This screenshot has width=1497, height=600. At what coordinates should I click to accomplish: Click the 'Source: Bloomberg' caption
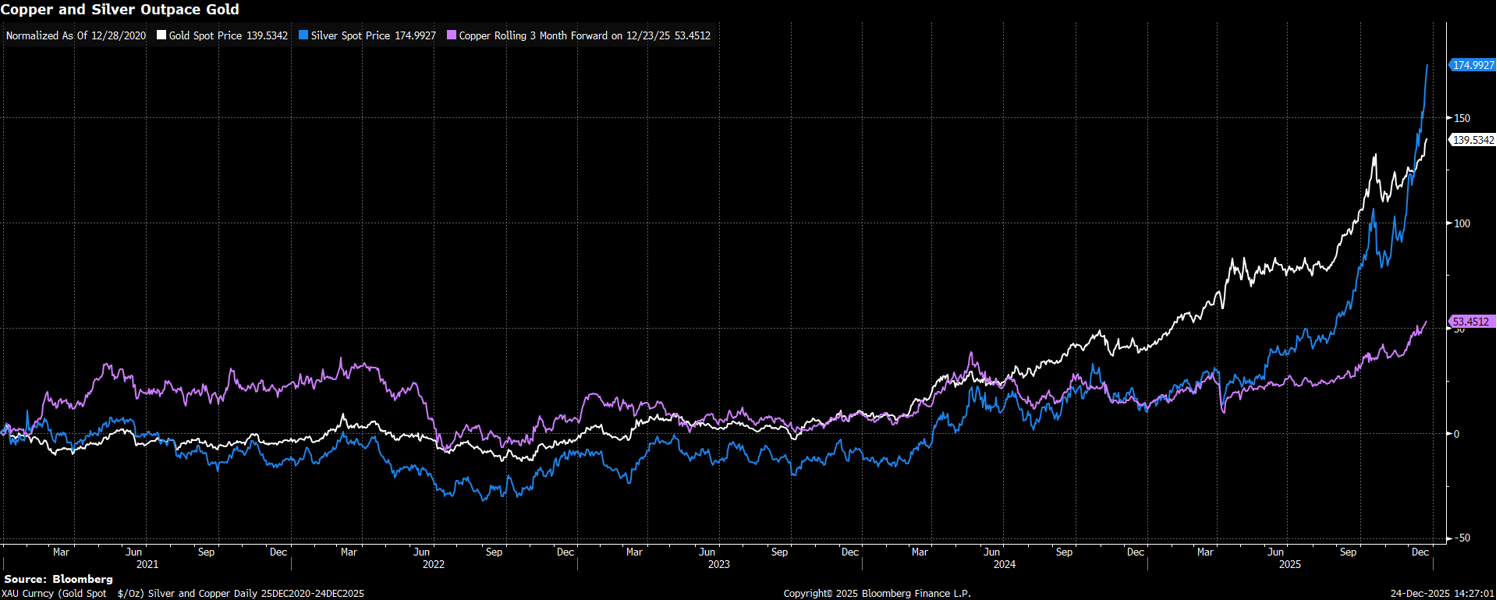click(x=58, y=579)
